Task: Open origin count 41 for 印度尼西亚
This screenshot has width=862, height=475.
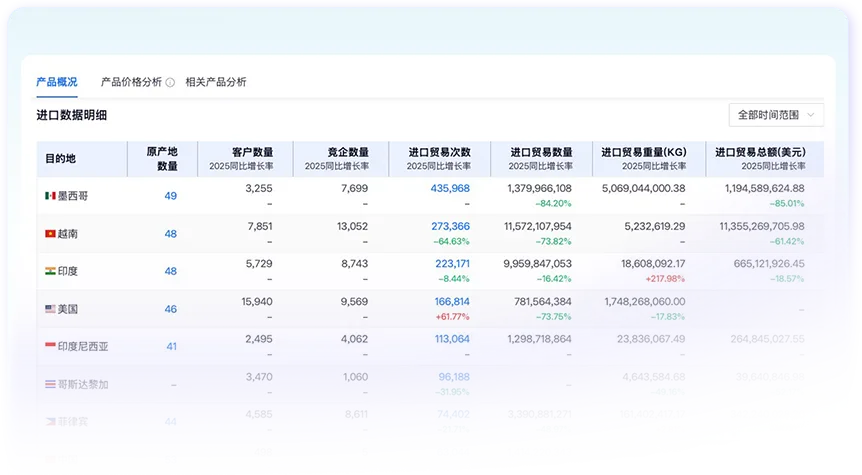Action: [172, 346]
